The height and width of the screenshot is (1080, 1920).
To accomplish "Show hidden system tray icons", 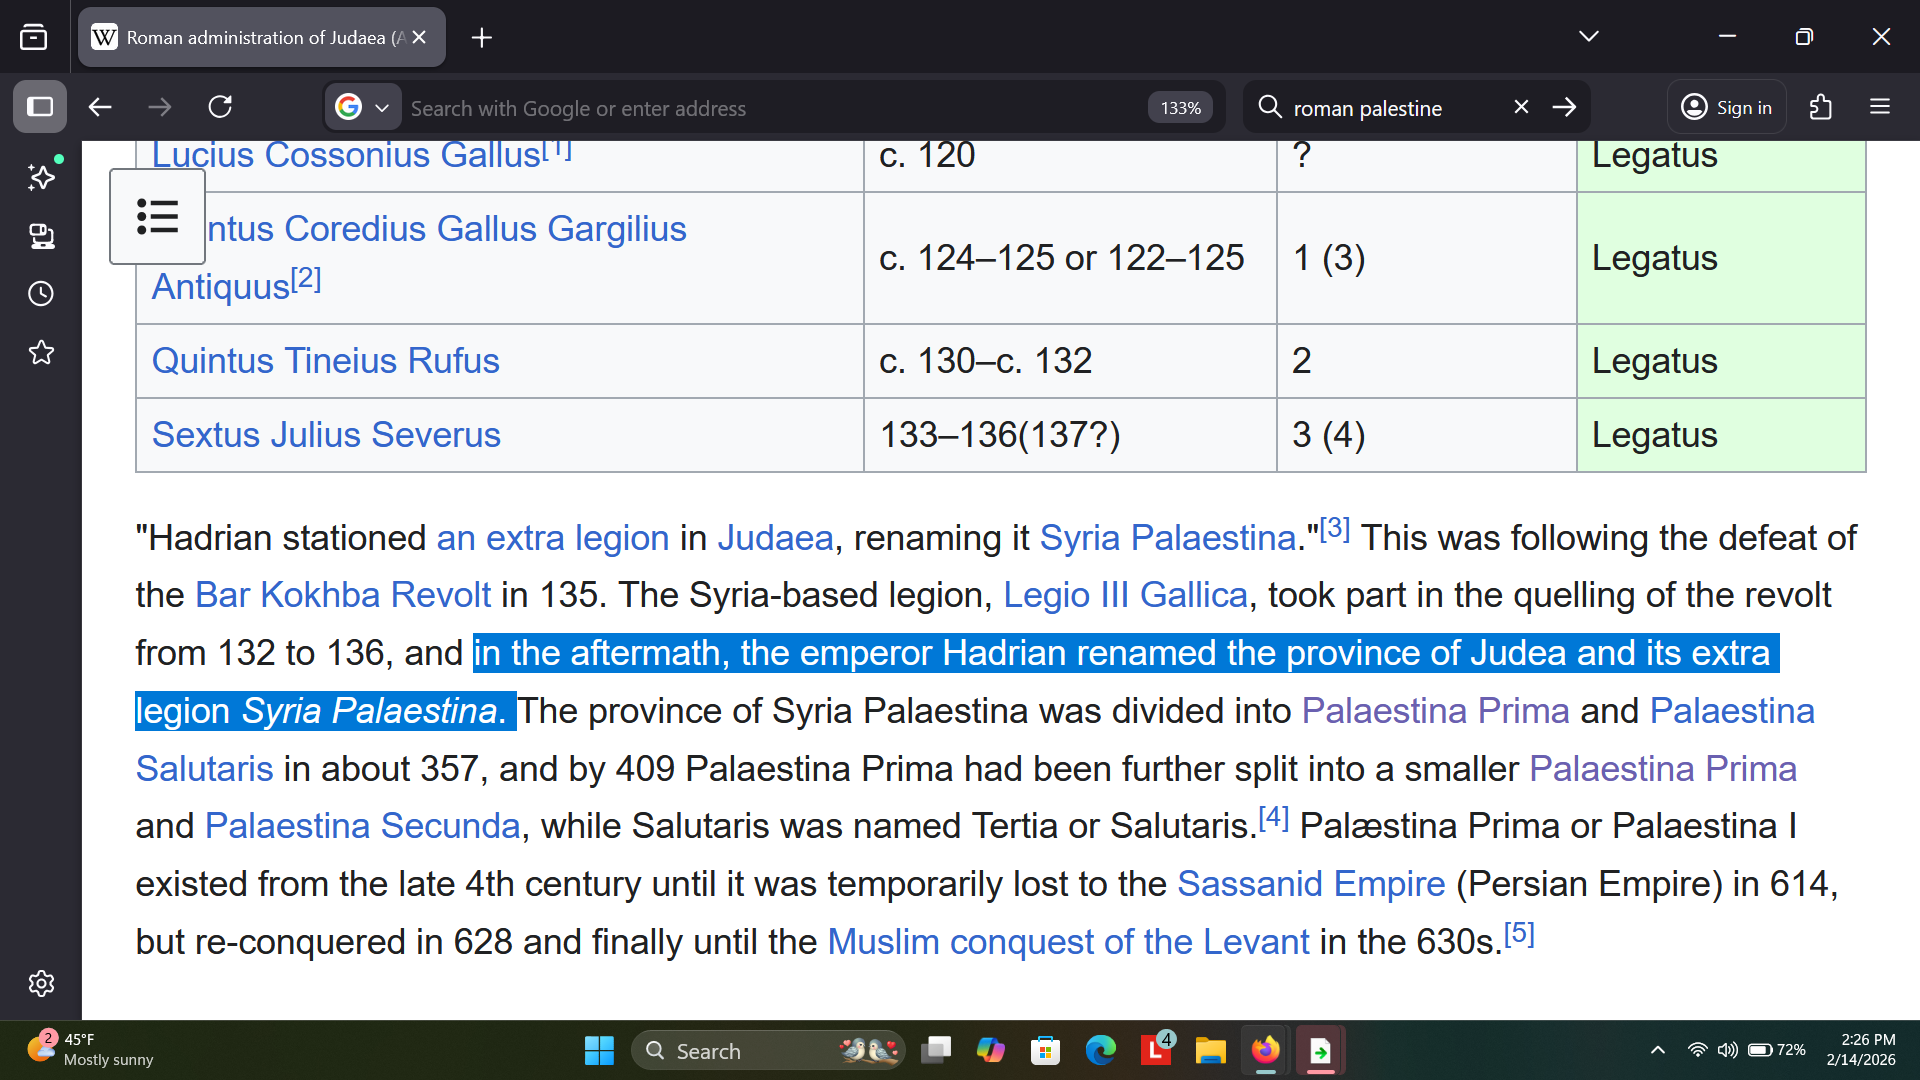I will click(x=1657, y=1050).
